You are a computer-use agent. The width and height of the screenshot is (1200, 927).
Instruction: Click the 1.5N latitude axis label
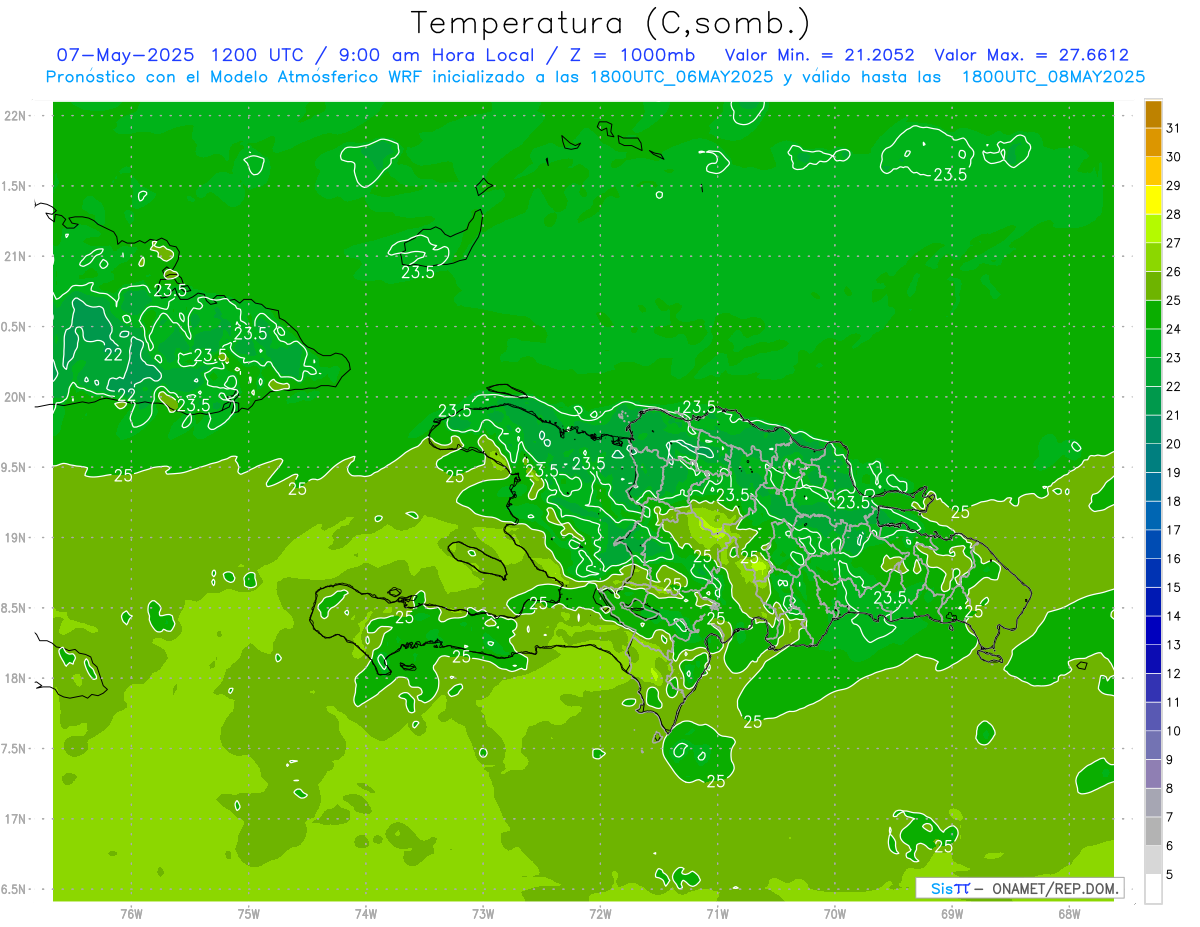click(14, 186)
